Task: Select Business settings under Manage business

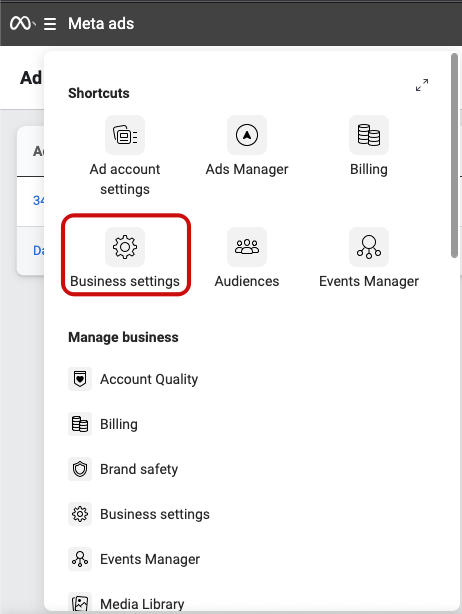Action: click(x=155, y=514)
